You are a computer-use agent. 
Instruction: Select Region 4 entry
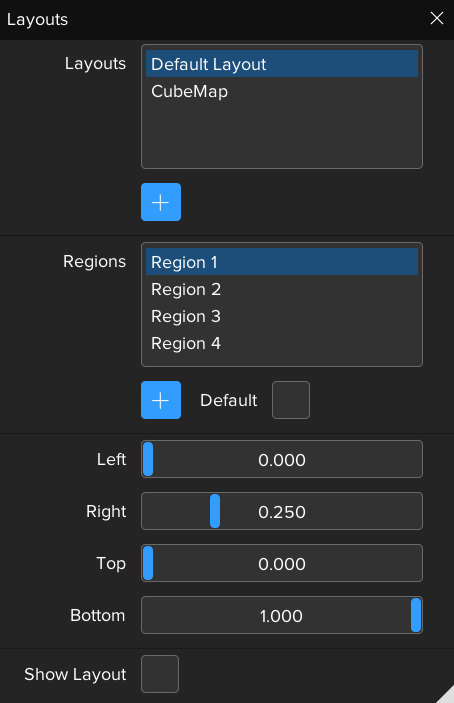point(282,343)
